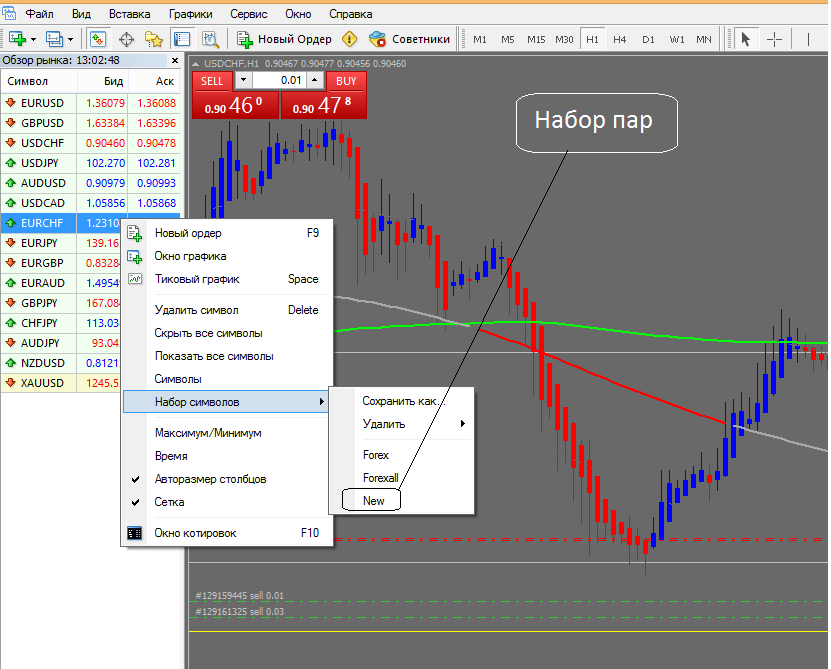Open the lot volume dropdown arrow
Screen dimensions: 831x669
tap(243, 80)
